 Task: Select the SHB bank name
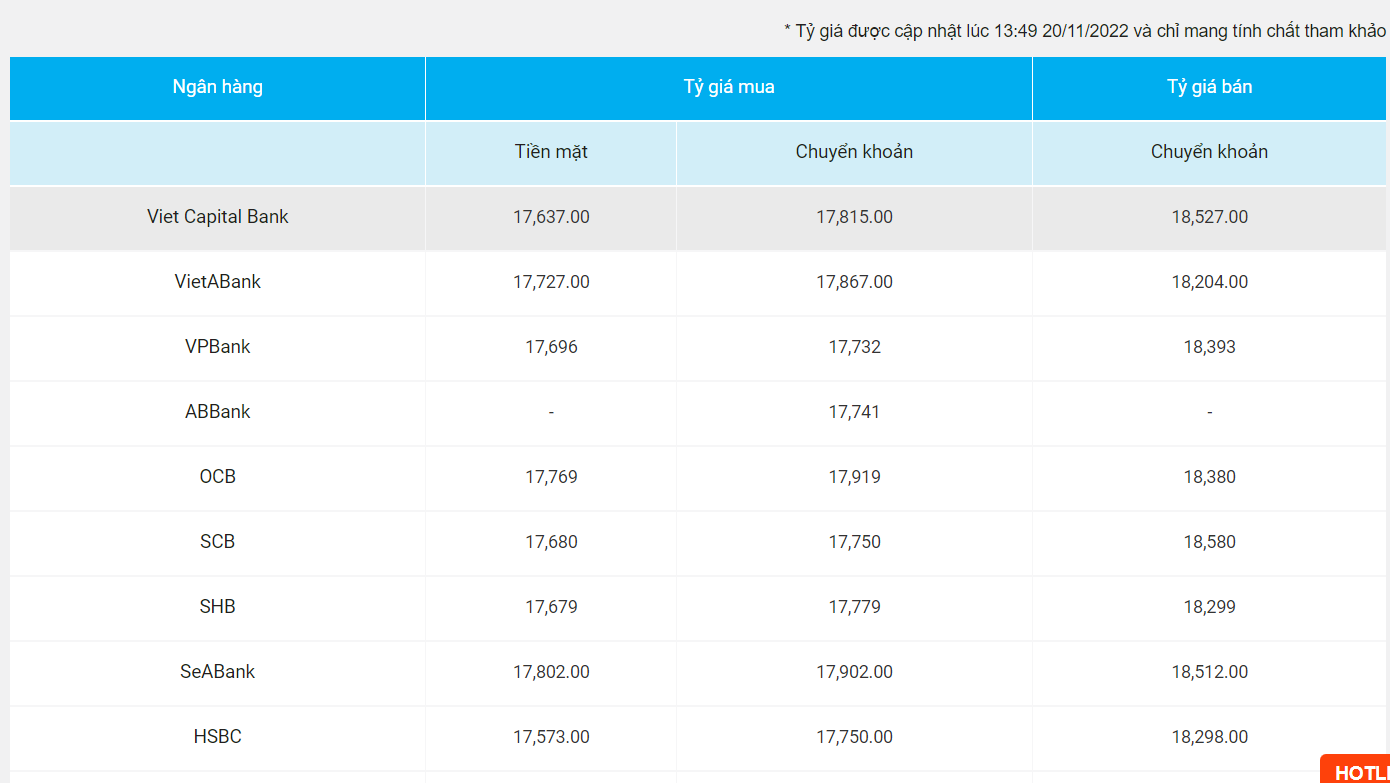click(x=217, y=607)
